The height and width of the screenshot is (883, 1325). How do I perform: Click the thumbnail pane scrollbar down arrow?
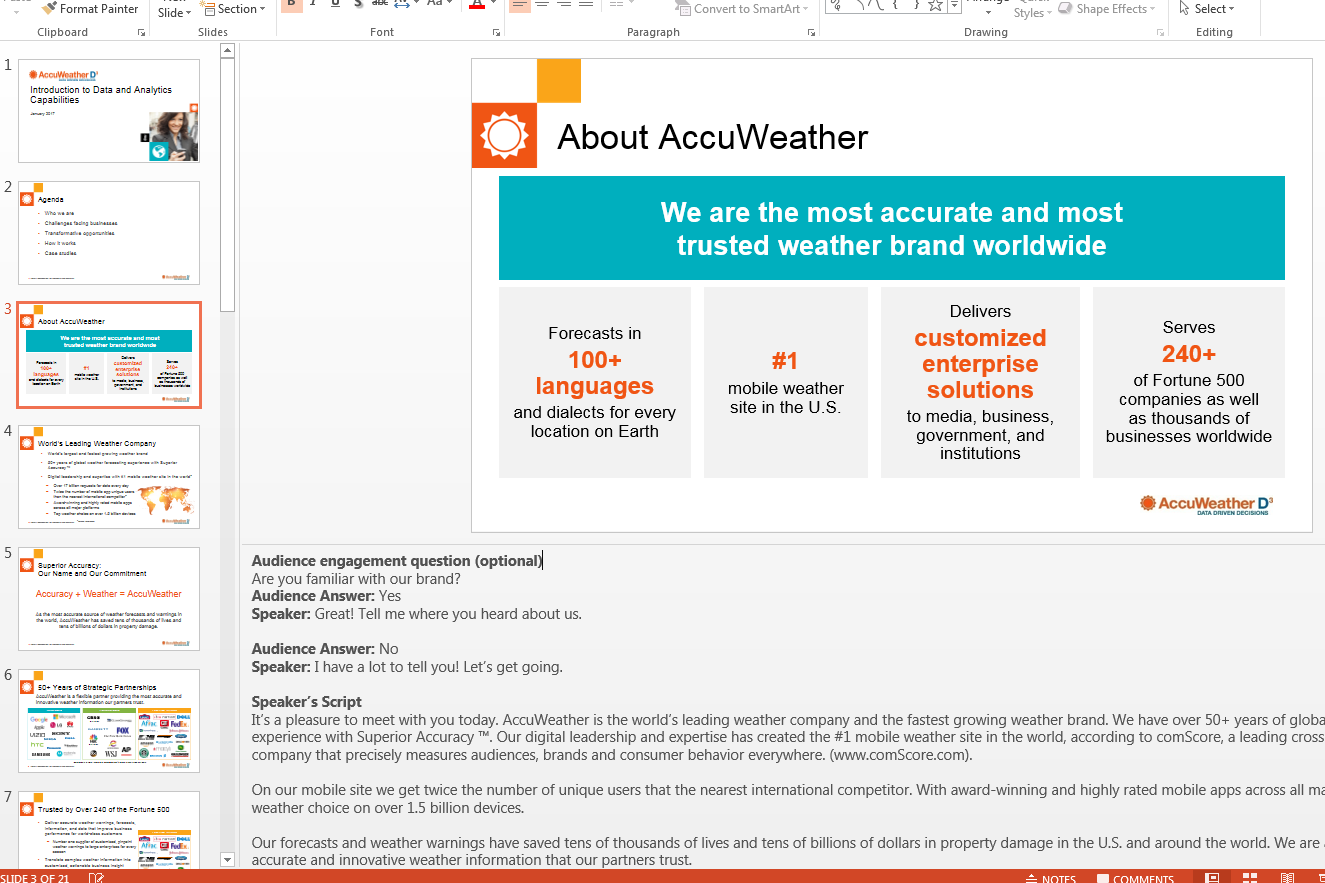pos(227,859)
